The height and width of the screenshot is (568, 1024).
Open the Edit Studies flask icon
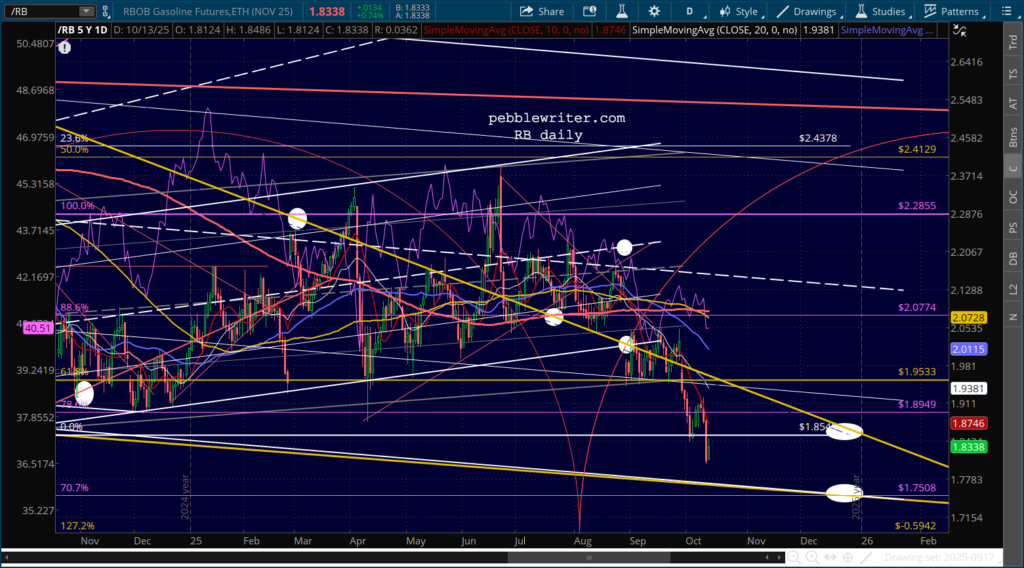(x=622, y=11)
